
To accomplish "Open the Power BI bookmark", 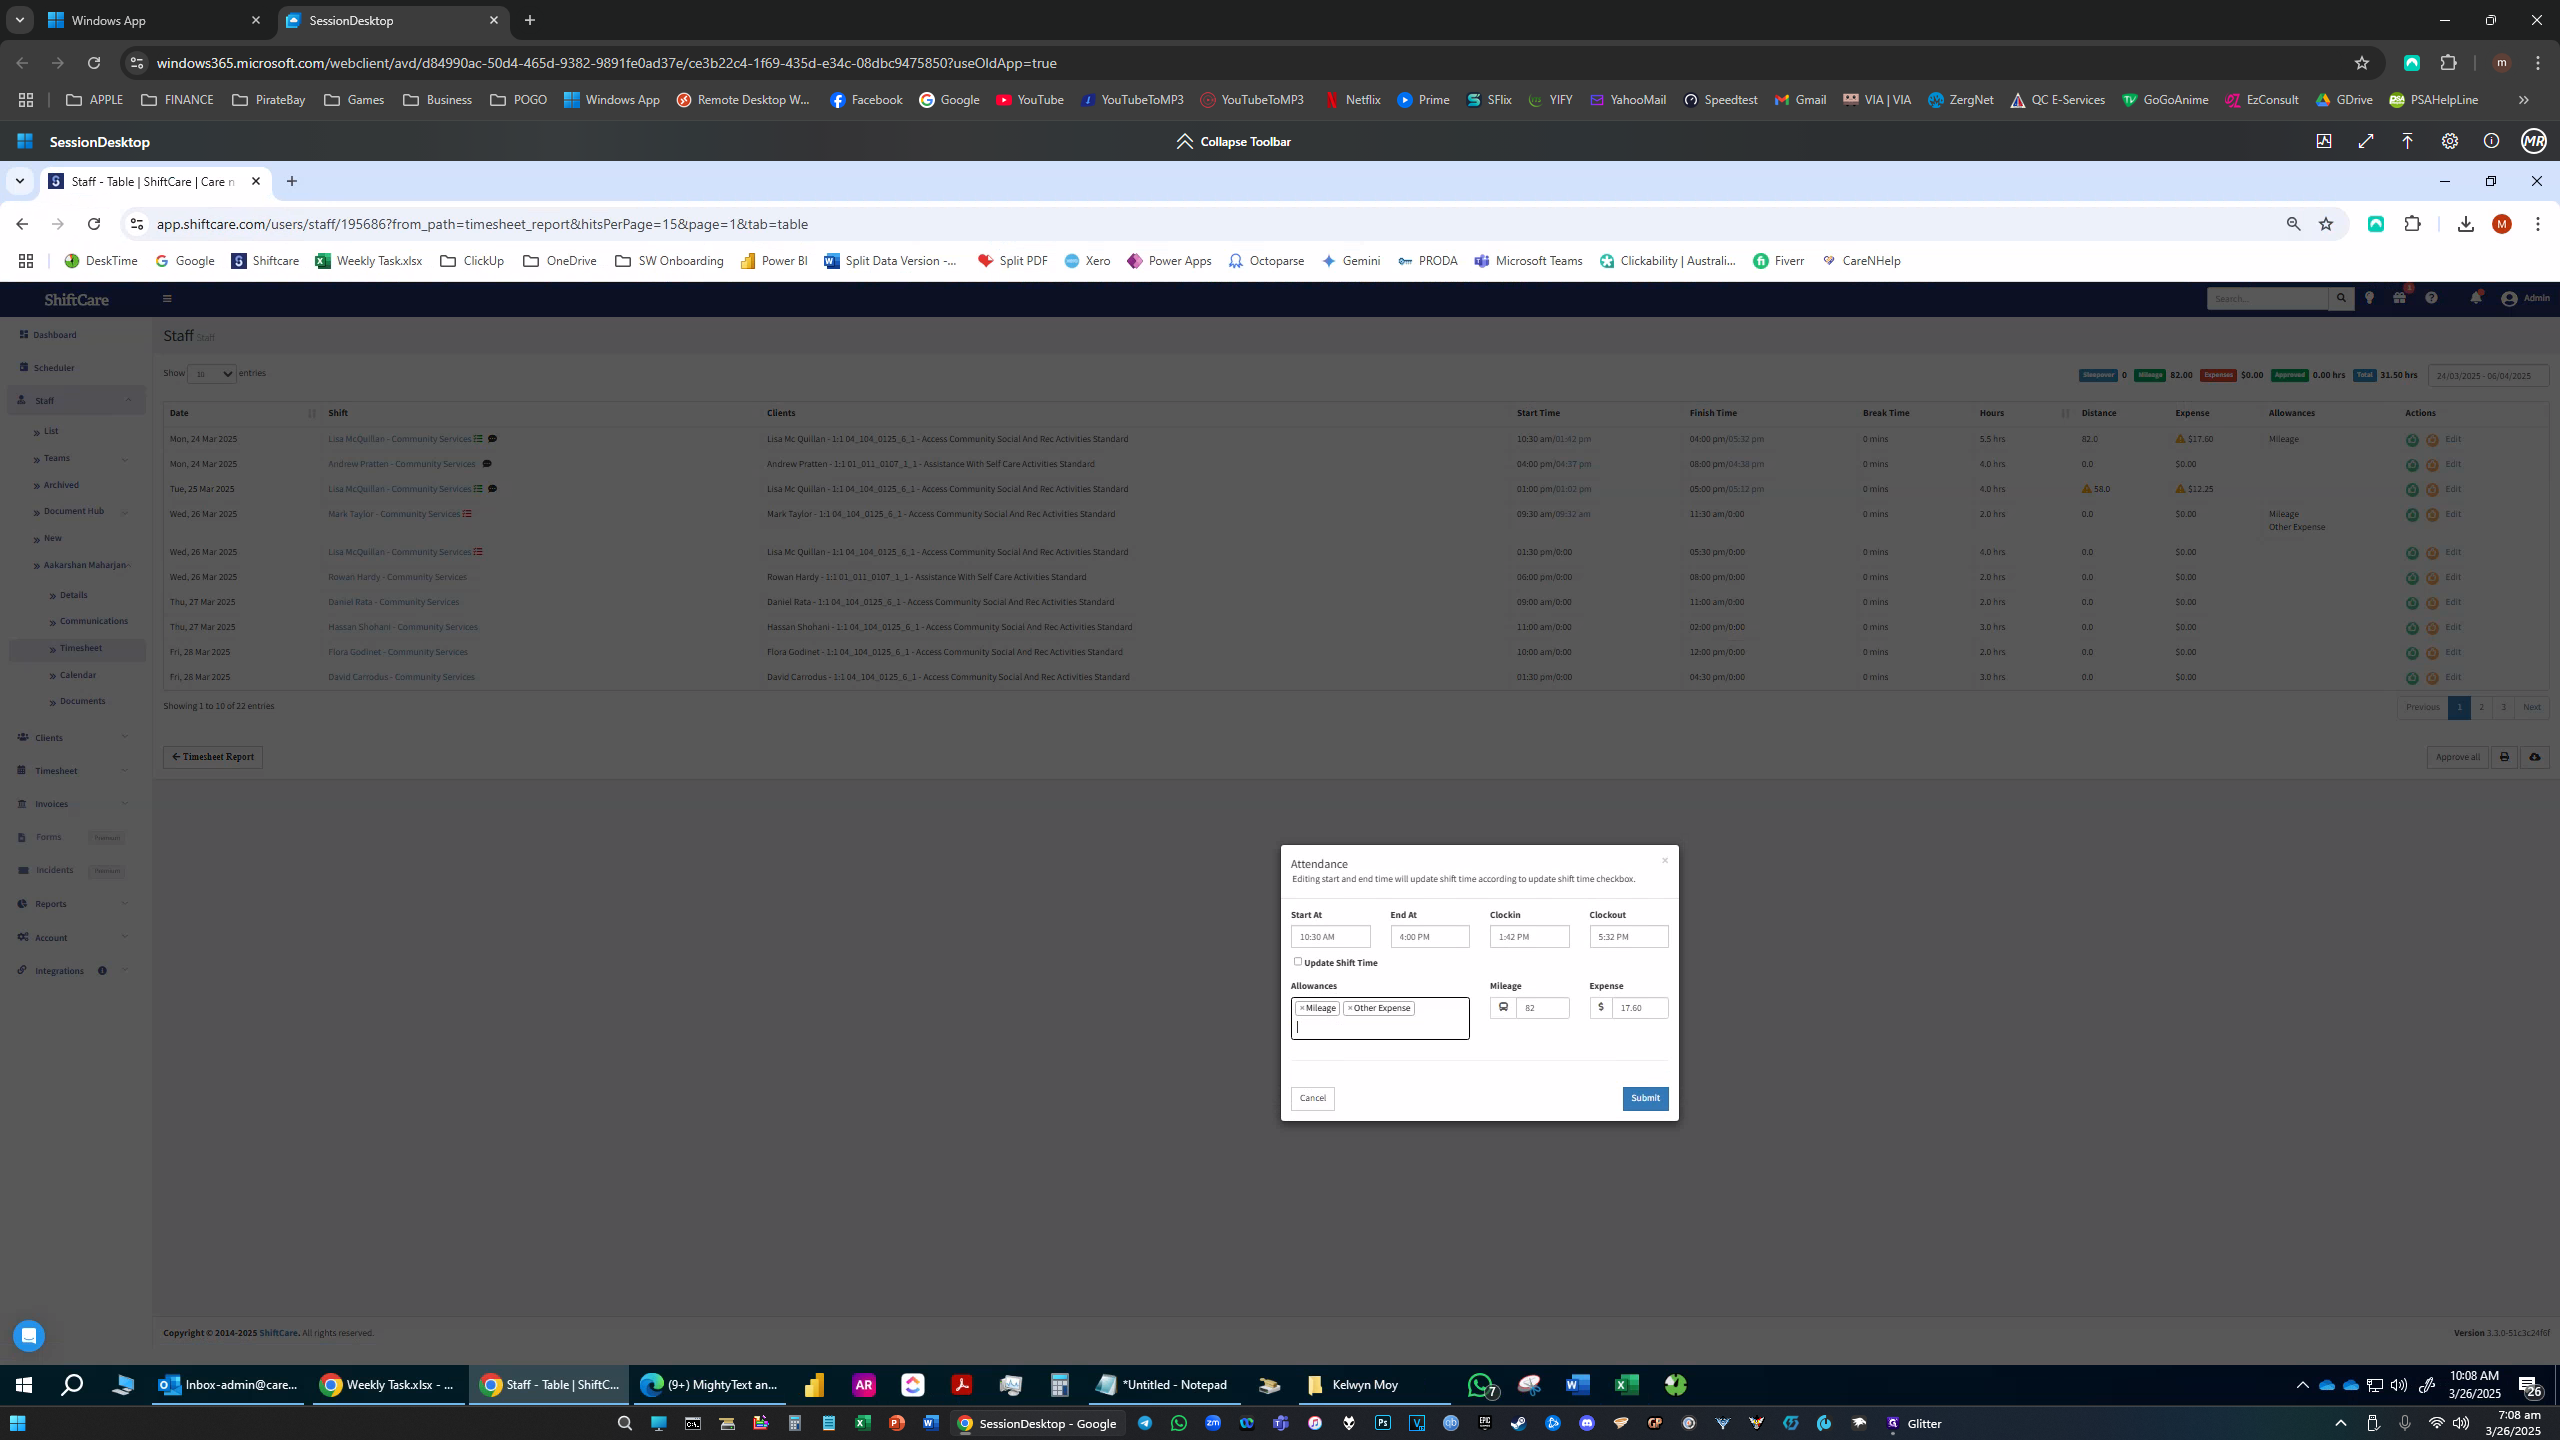I will click(773, 261).
